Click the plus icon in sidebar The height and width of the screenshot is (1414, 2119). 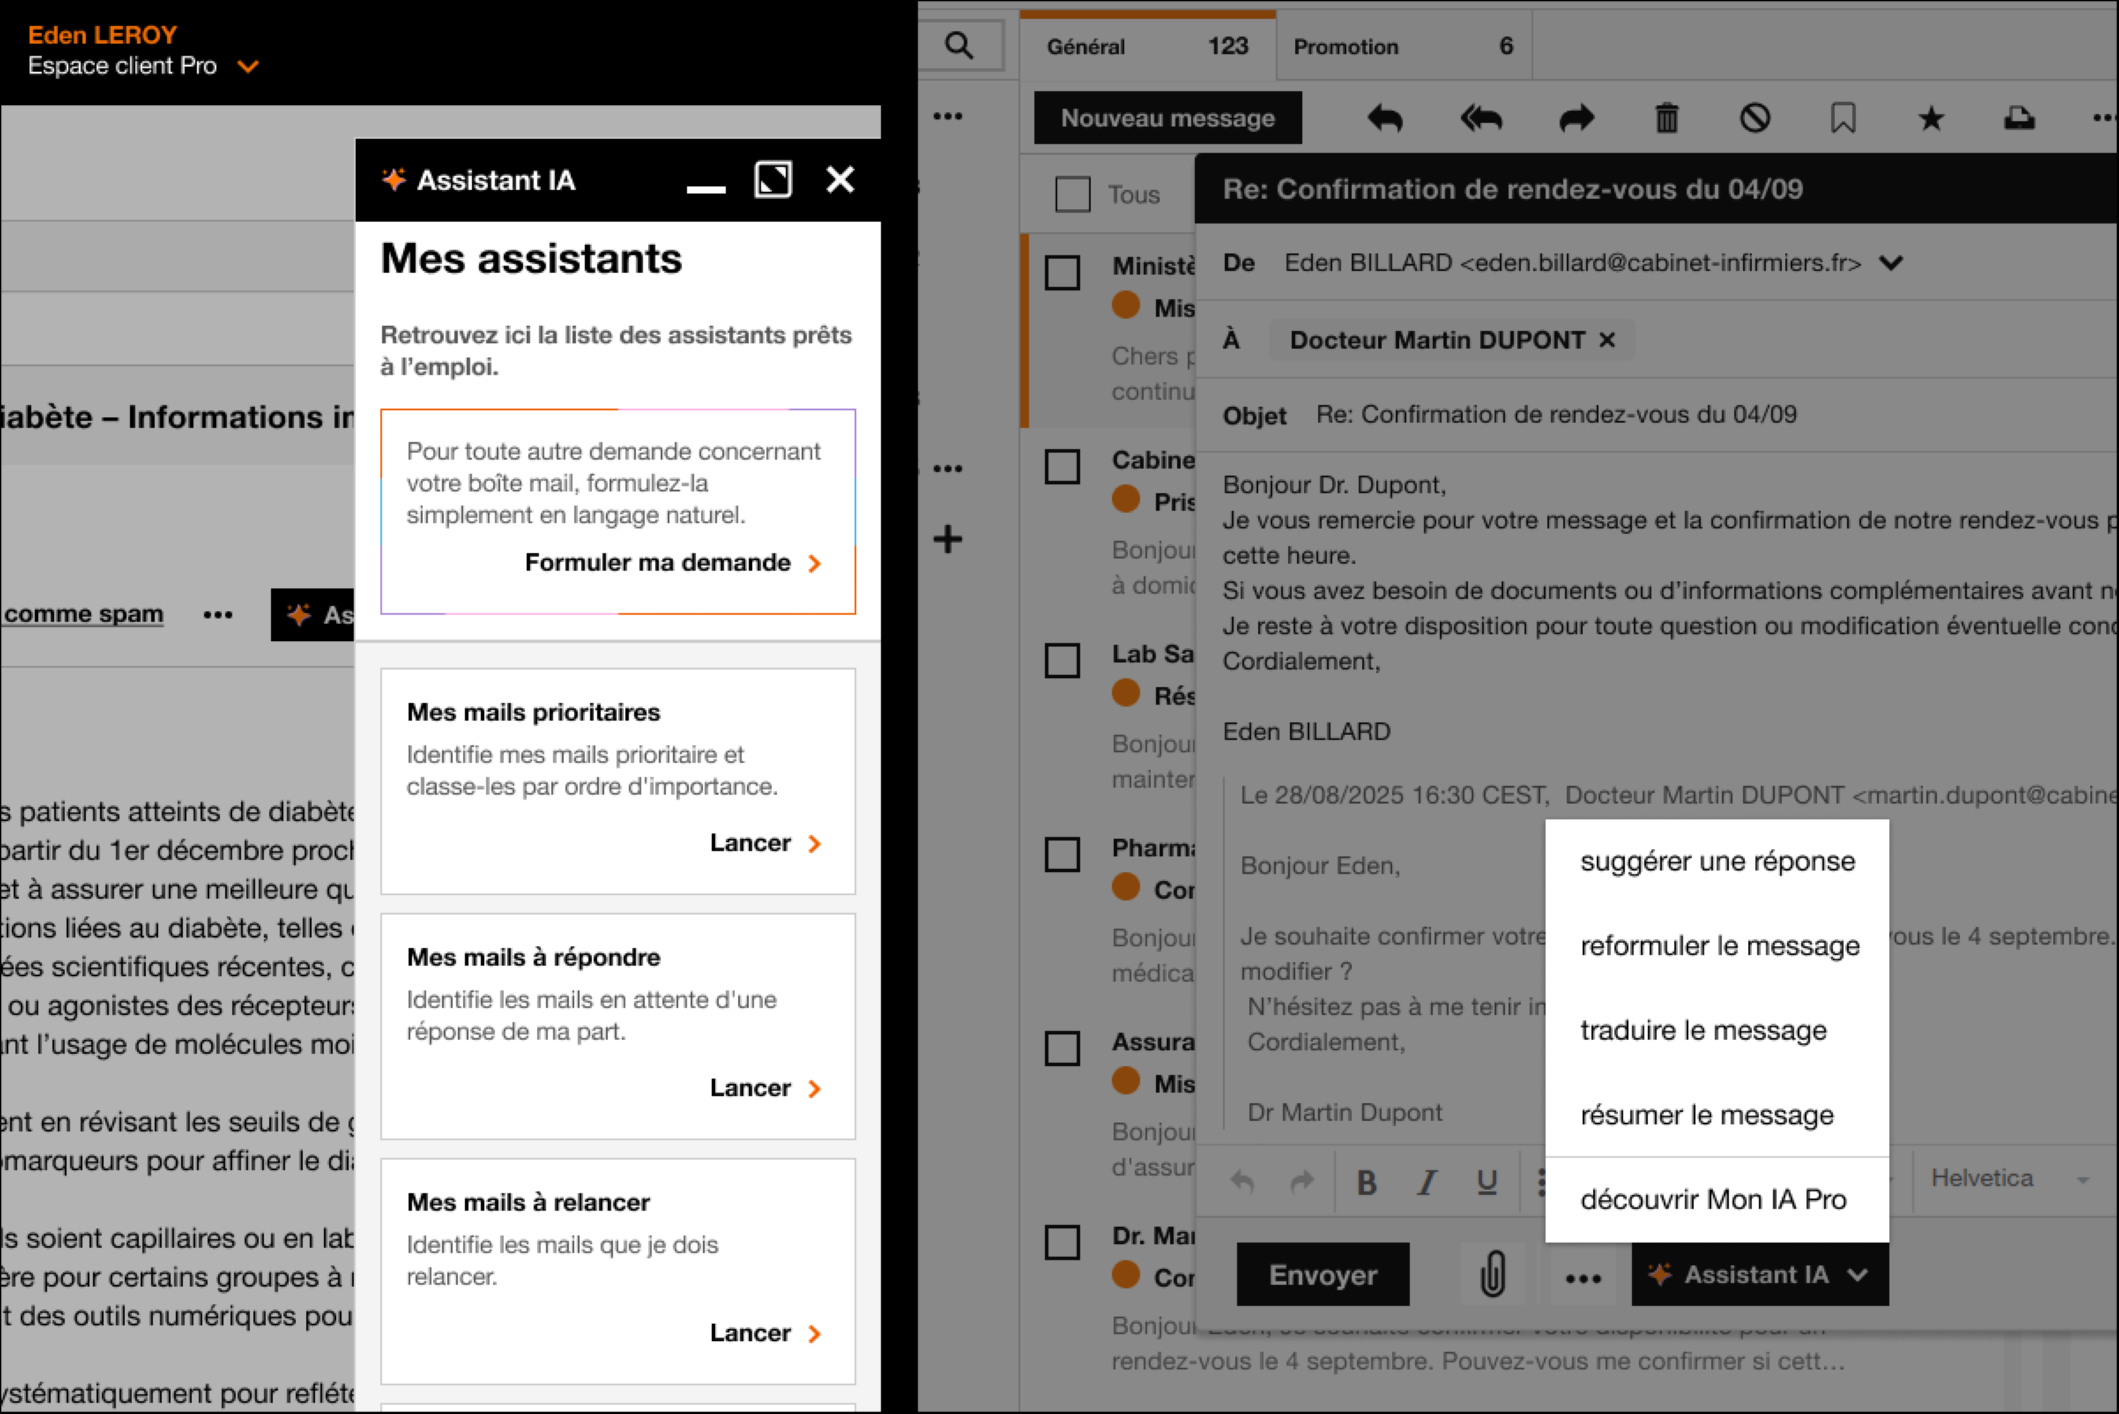point(948,540)
